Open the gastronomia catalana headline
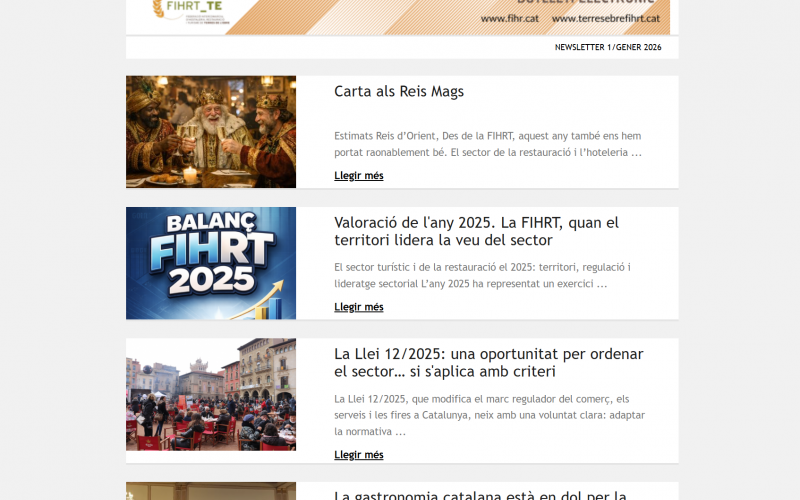Screen dimensions: 800x500 click(480, 494)
